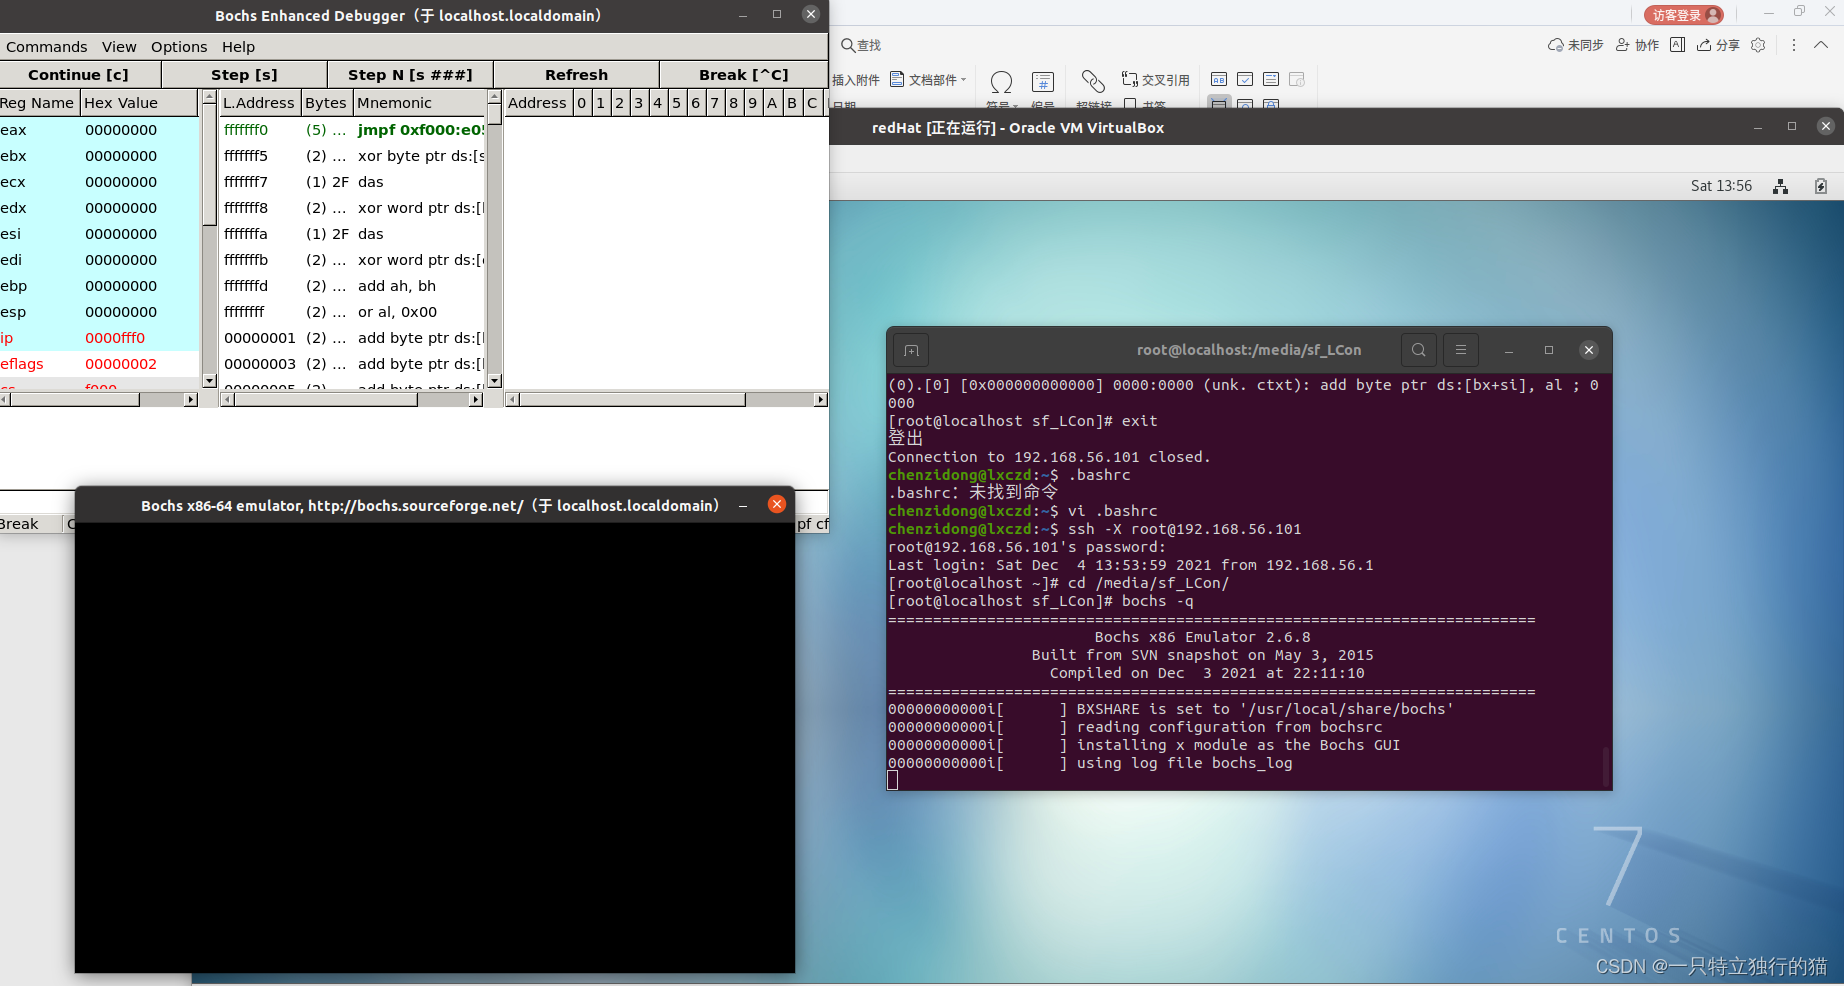Click the 文档部件 document parts icon
Image resolution: width=1844 pixels, height=986 pixels.
[x=897, y=79]
